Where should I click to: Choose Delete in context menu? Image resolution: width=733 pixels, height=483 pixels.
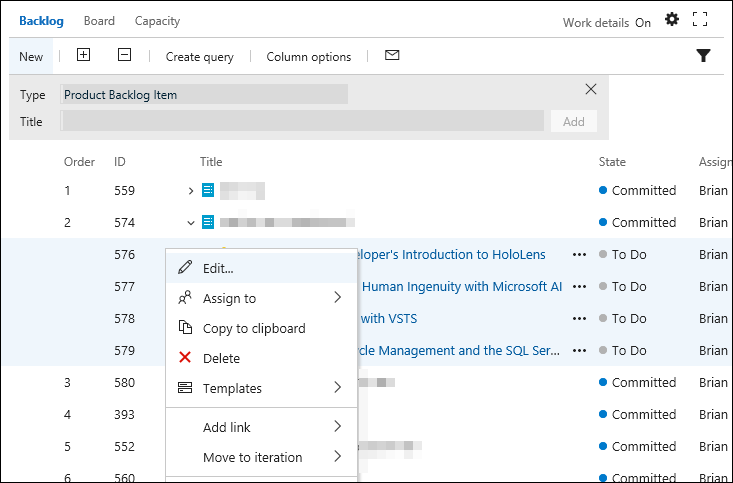pos(221,358)
